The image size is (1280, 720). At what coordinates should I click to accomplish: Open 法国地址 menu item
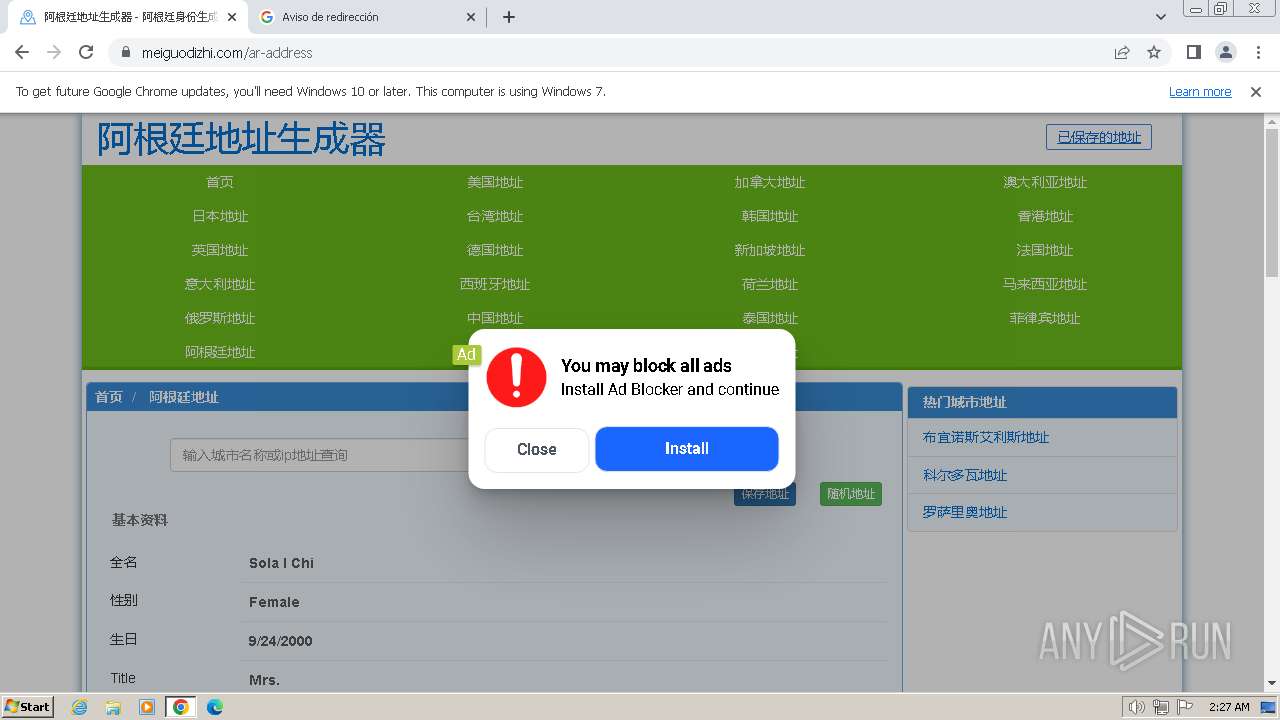[x=1045, y=250]
